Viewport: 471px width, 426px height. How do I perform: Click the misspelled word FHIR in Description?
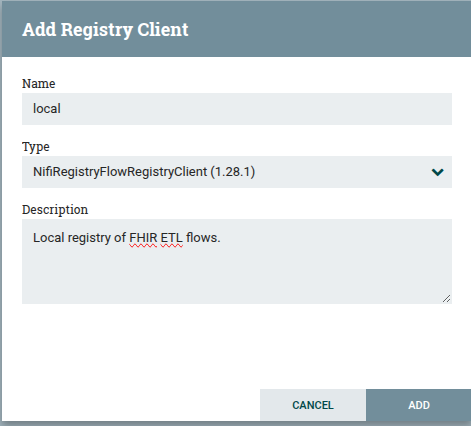(x=143, y=238)
